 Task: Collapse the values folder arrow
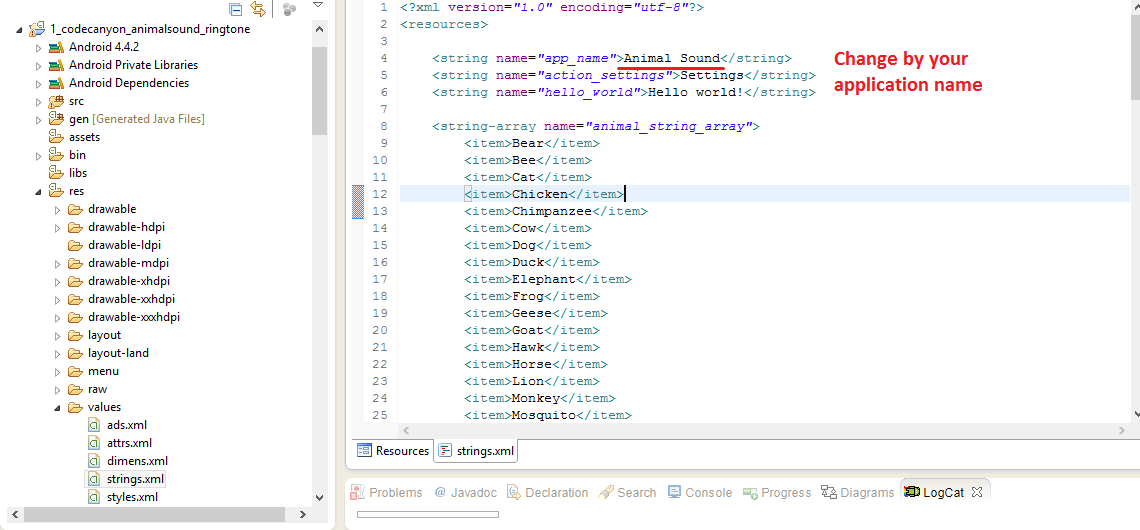point(57,408)
